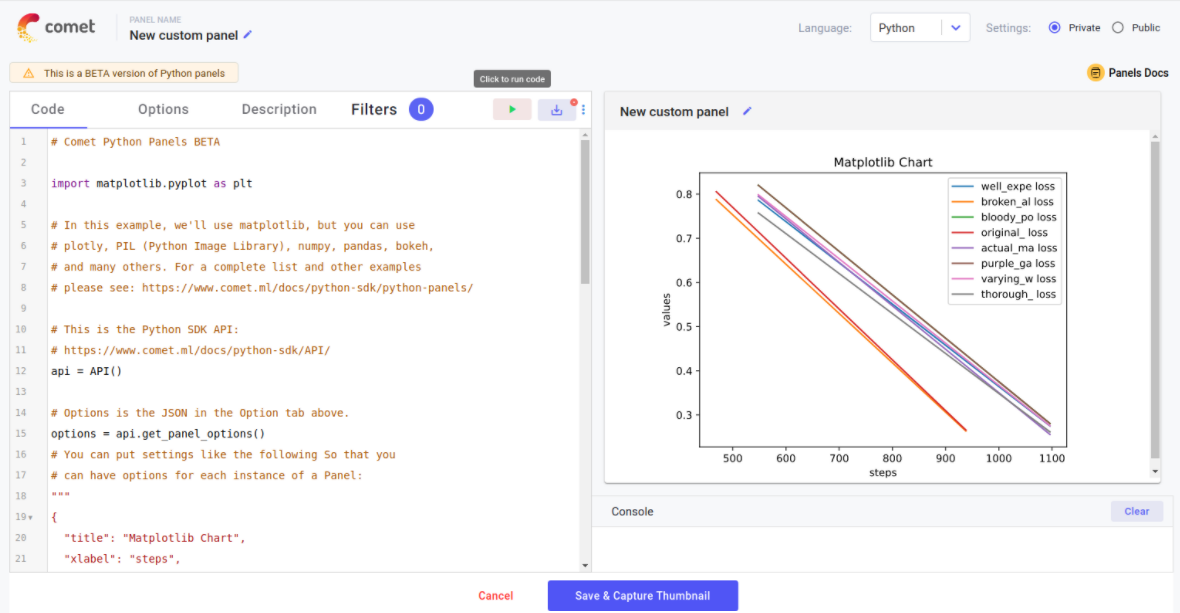Collapse the code fold arrow on line 19
Viewport: 1180px width, 613px height.
31,517
